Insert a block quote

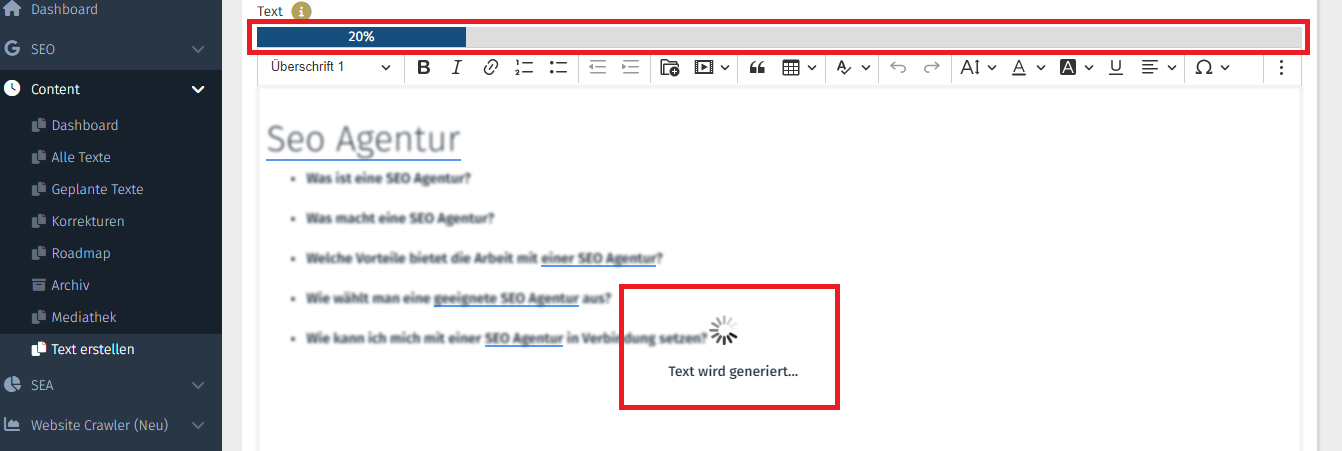pos(757,67)
